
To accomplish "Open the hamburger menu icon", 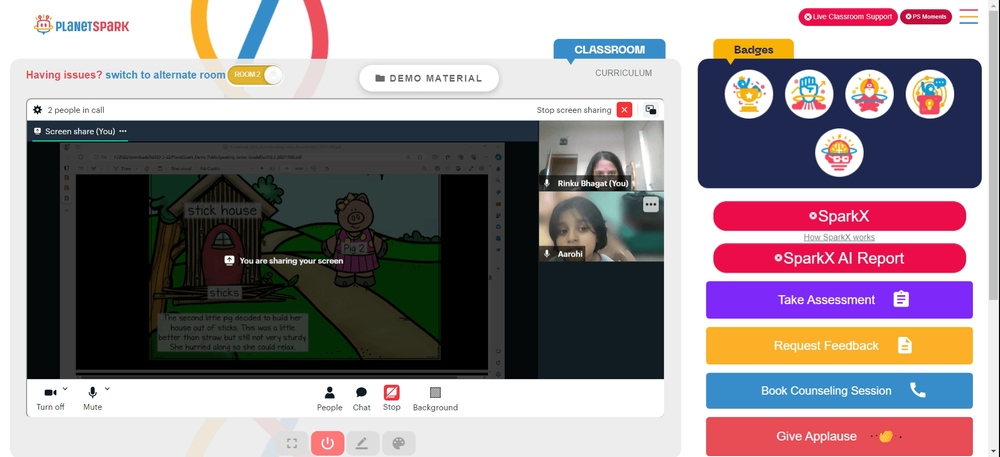I will coord(969,17).
